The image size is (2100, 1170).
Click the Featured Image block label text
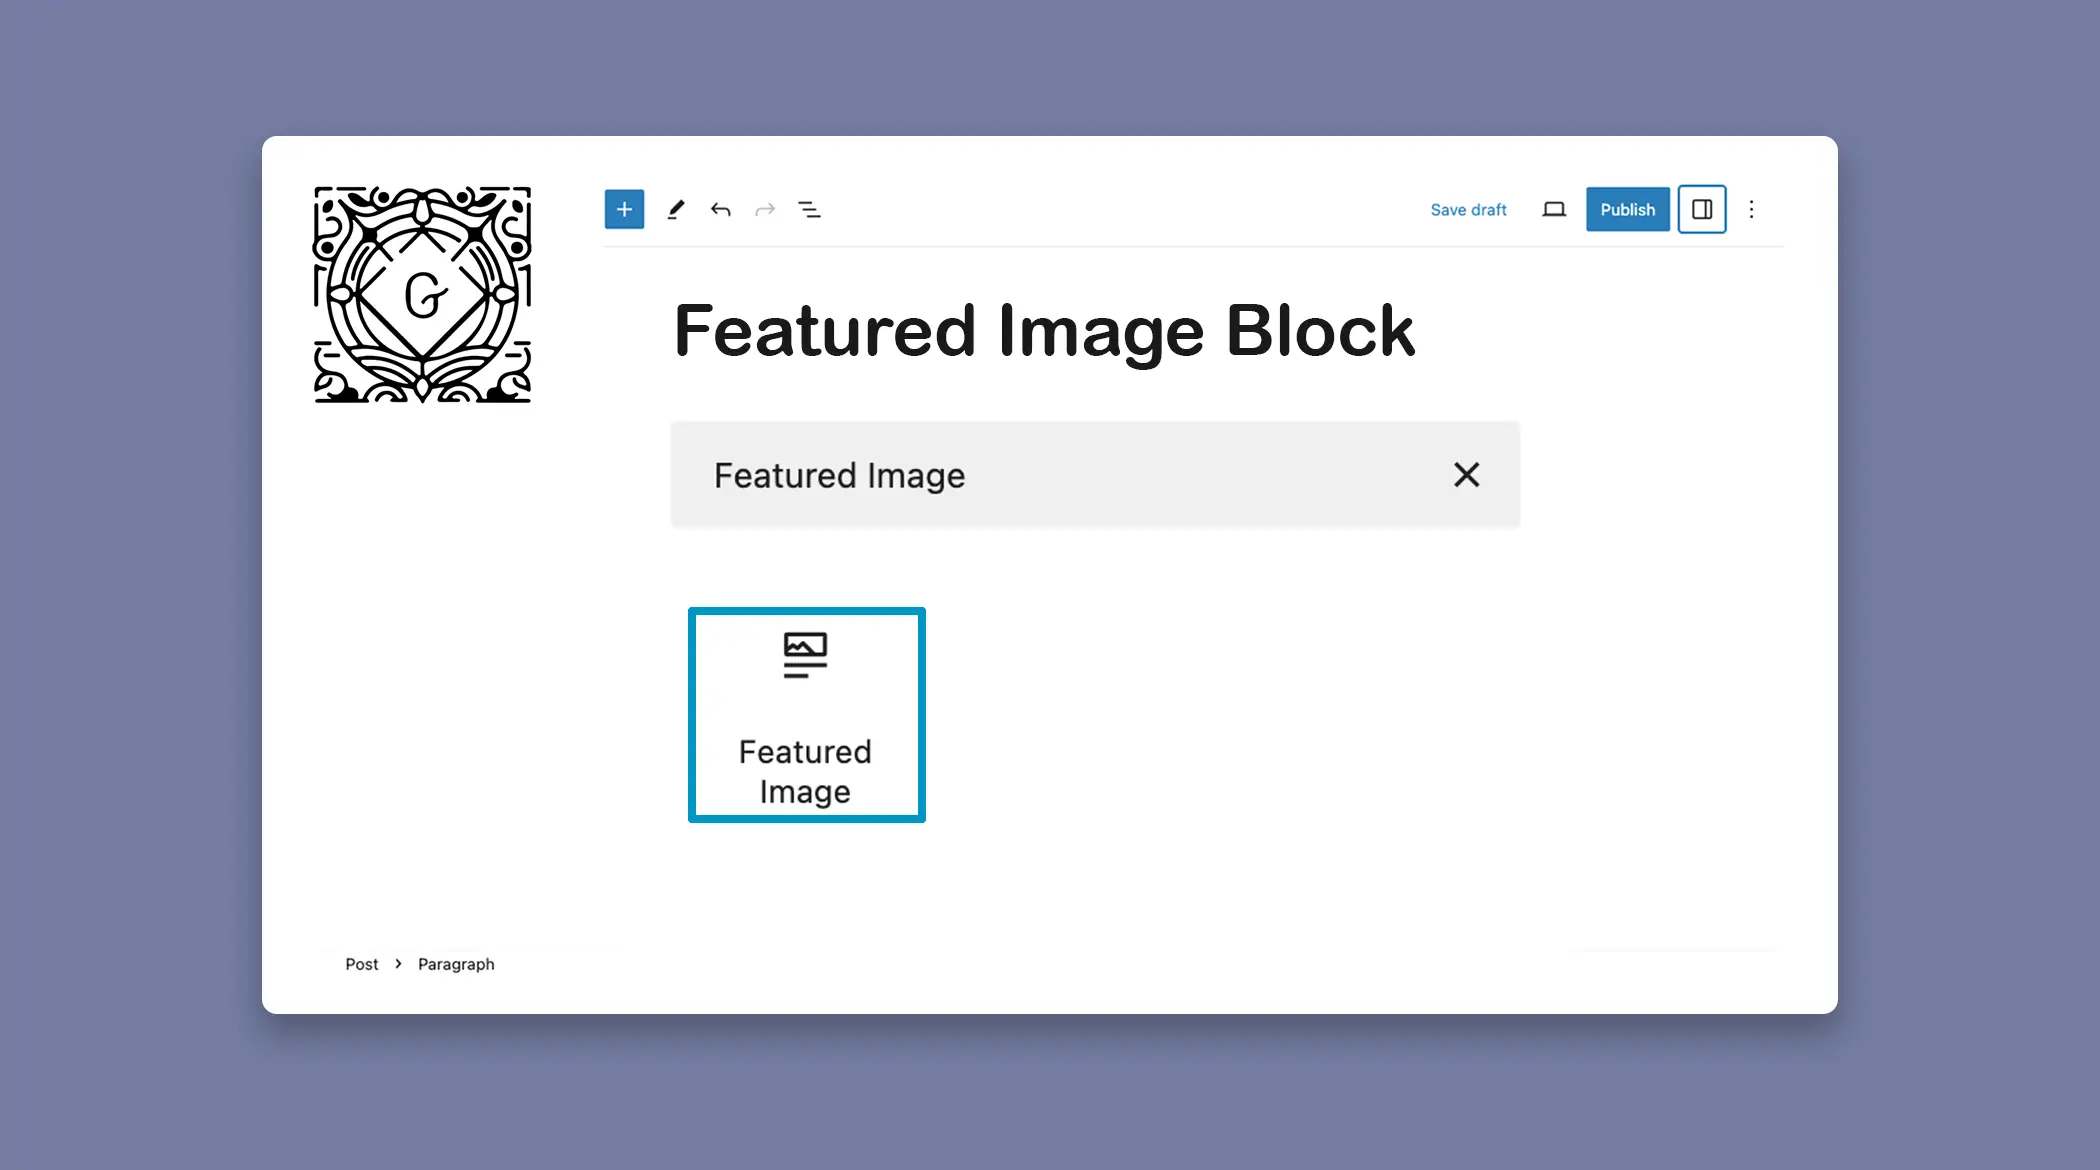(805, 771)
